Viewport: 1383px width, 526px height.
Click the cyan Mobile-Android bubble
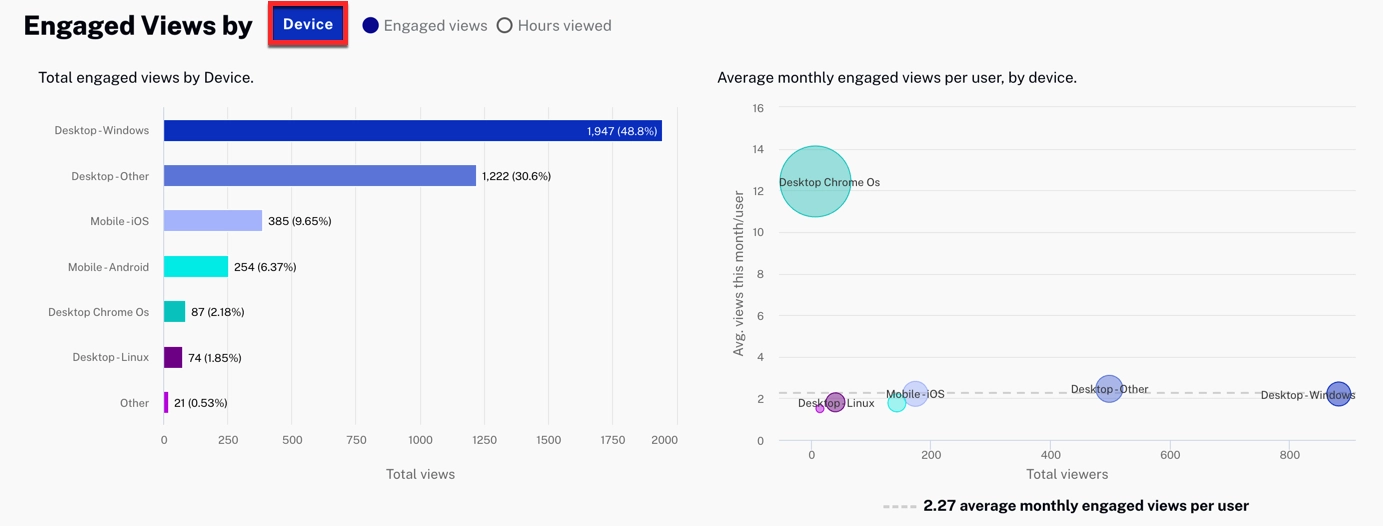[897, 404]
